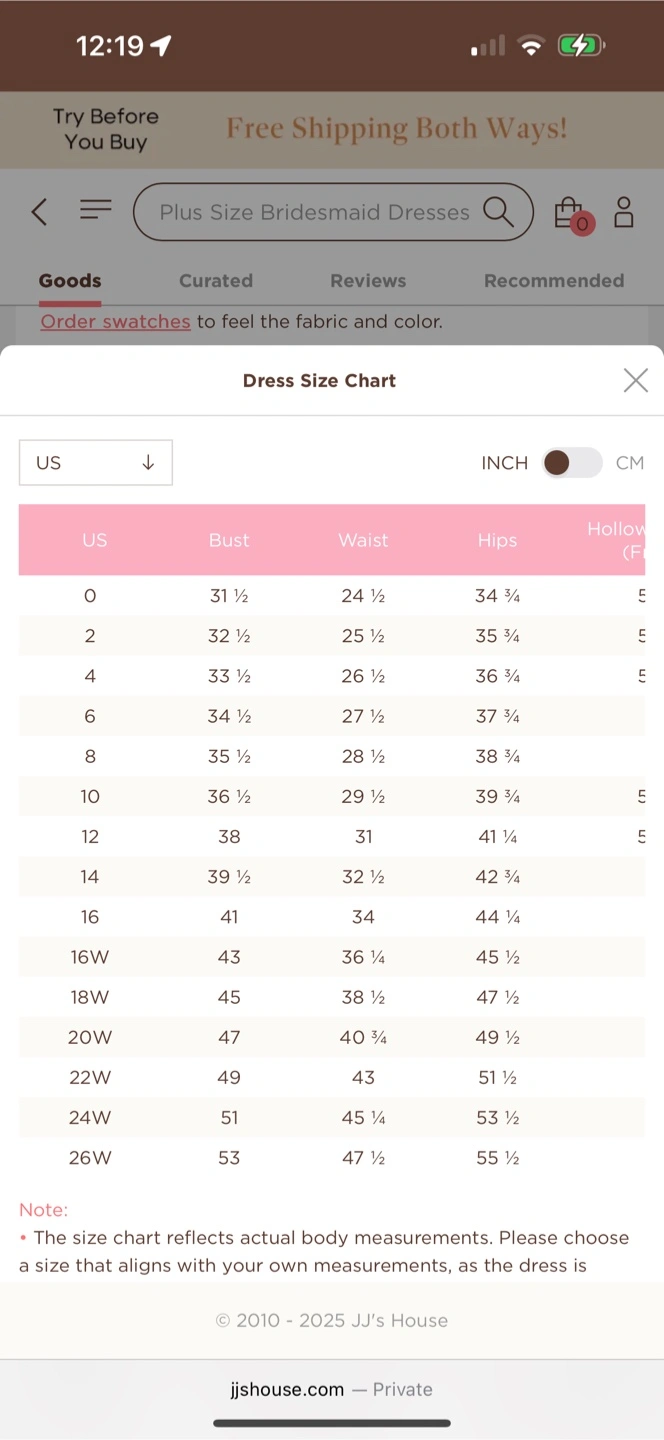Click the Order swatches link
The height and width of the screenshot is (1440, 664).
tap(115, 322)
